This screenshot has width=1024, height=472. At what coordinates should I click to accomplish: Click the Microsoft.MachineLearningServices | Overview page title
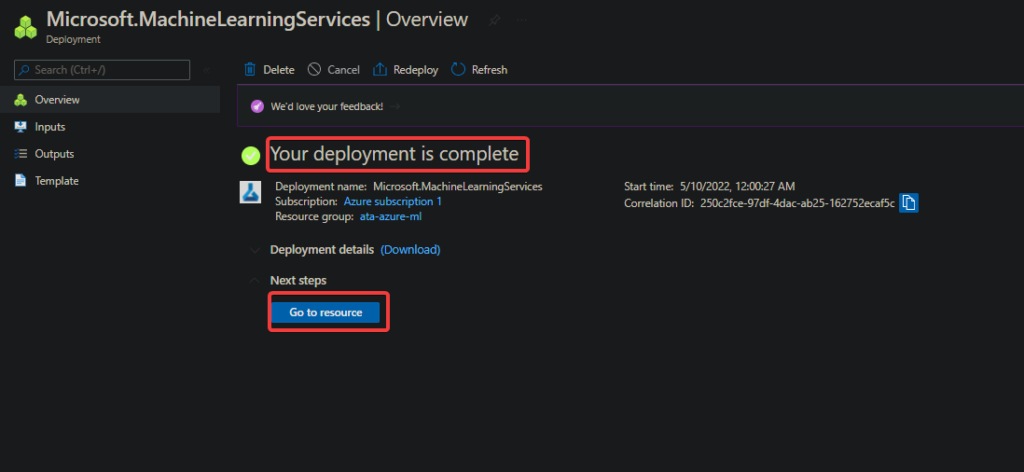[257, 20]
